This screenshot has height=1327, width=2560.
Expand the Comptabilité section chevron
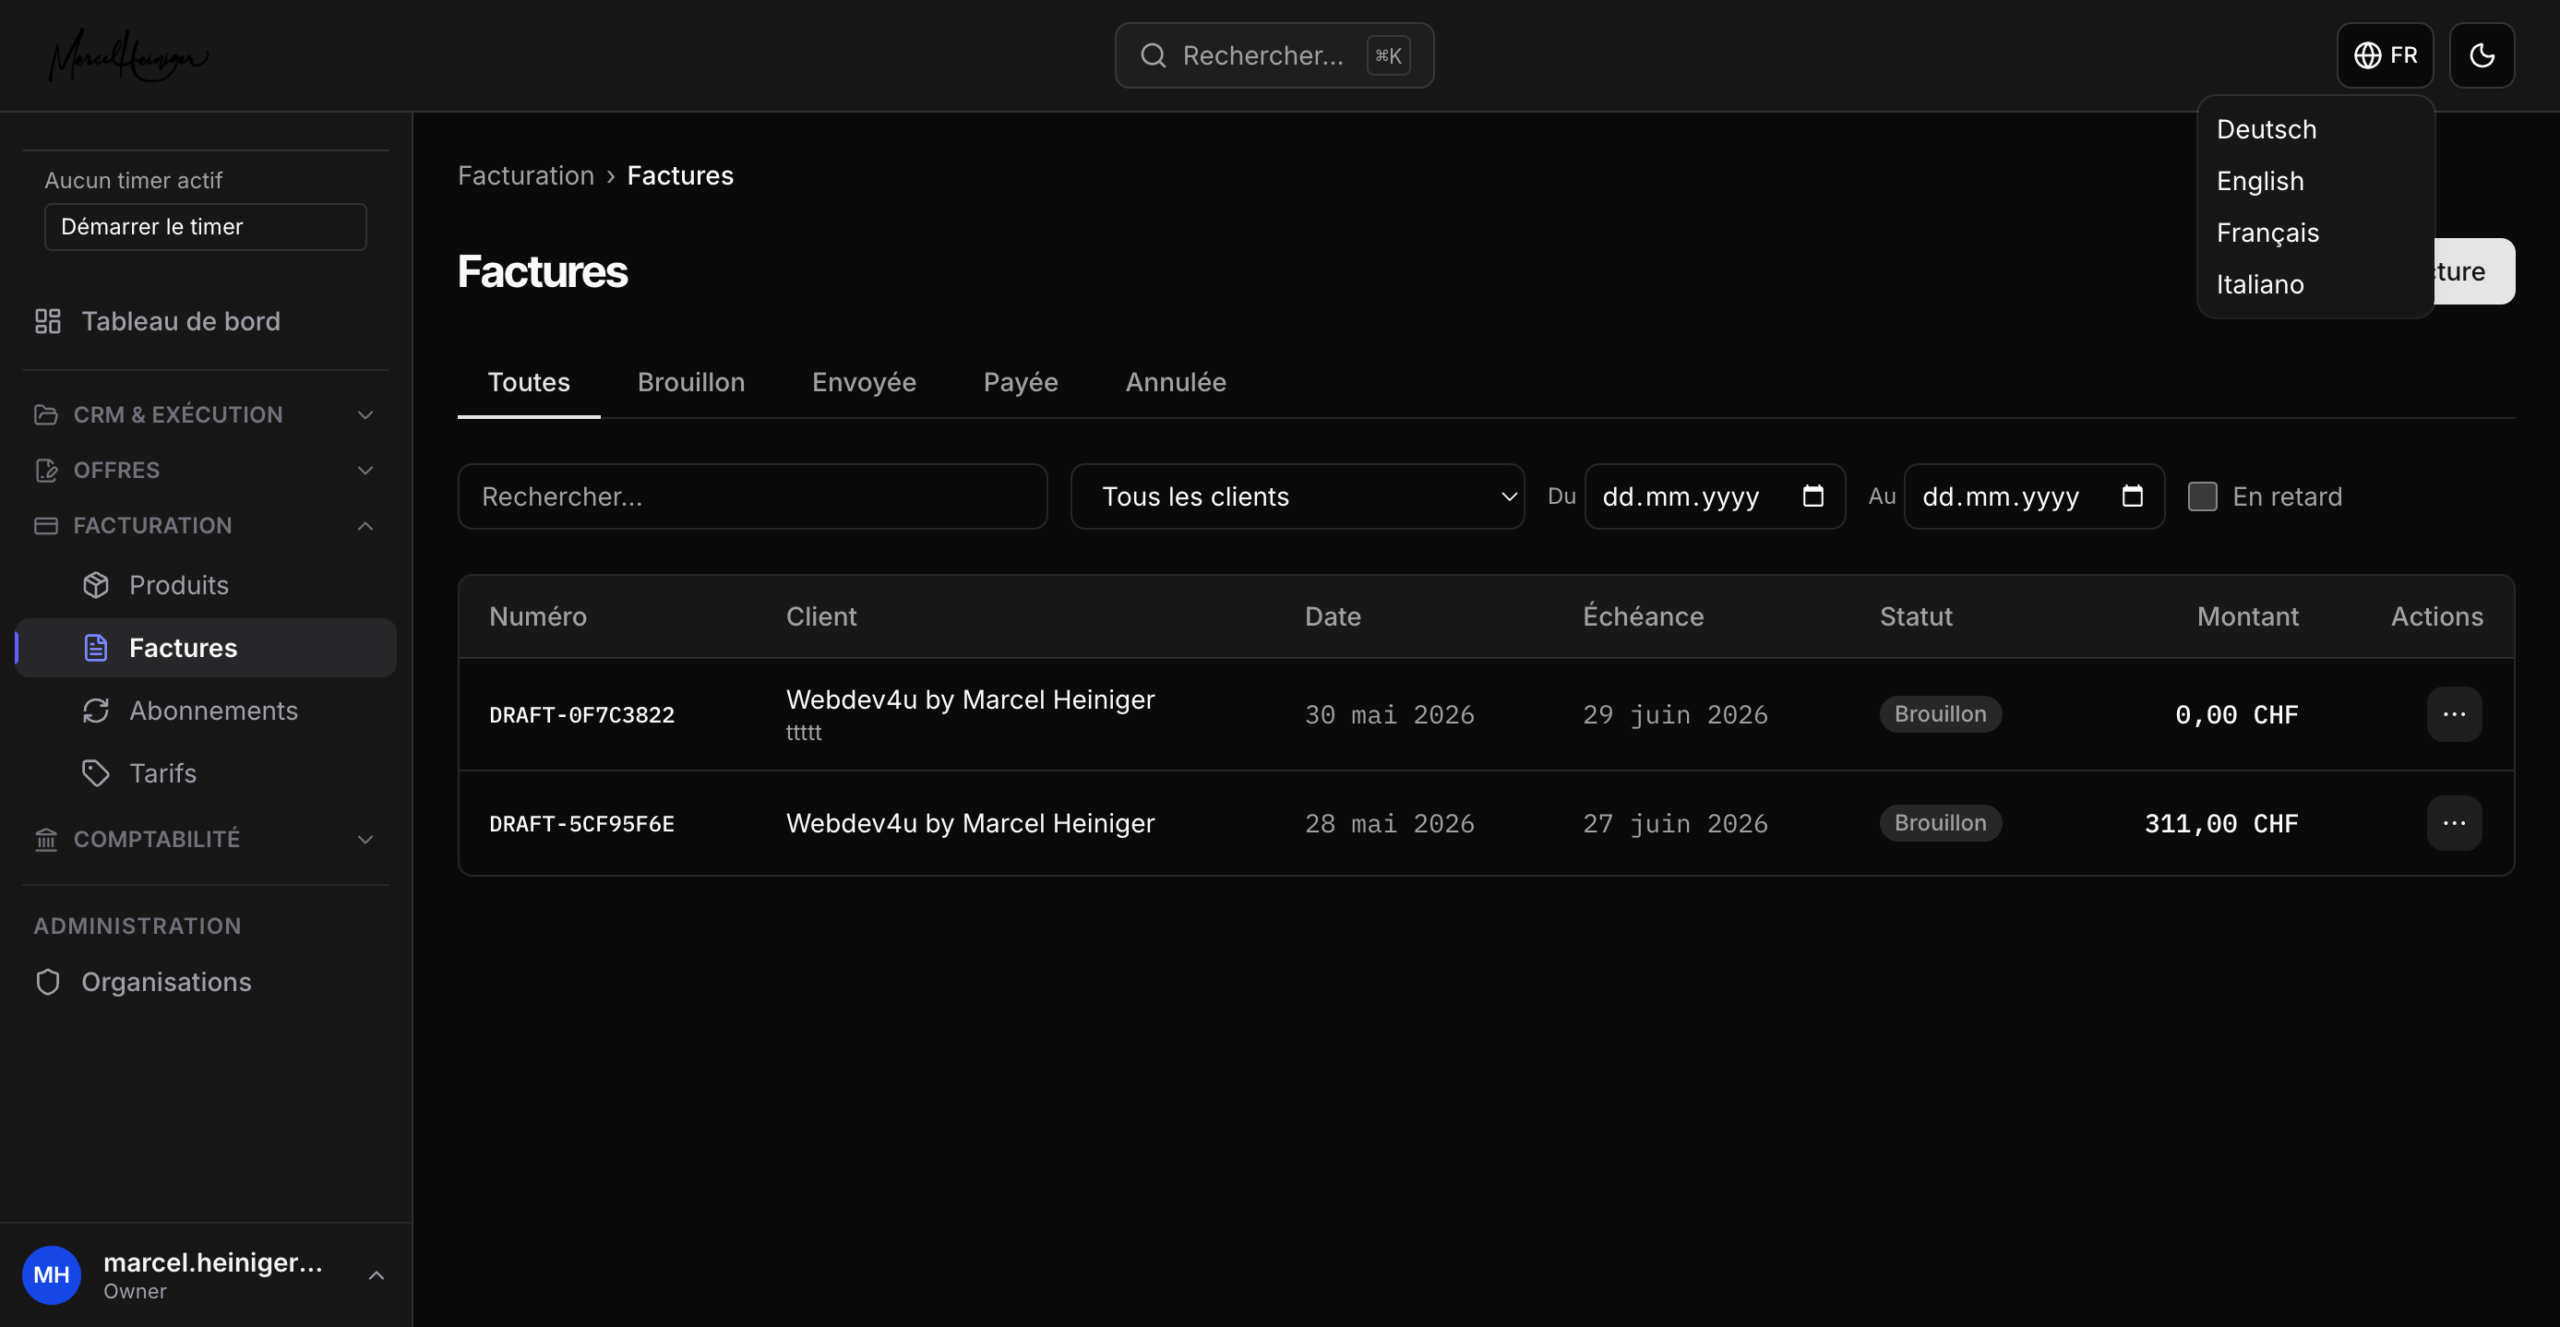coord(366,839)
